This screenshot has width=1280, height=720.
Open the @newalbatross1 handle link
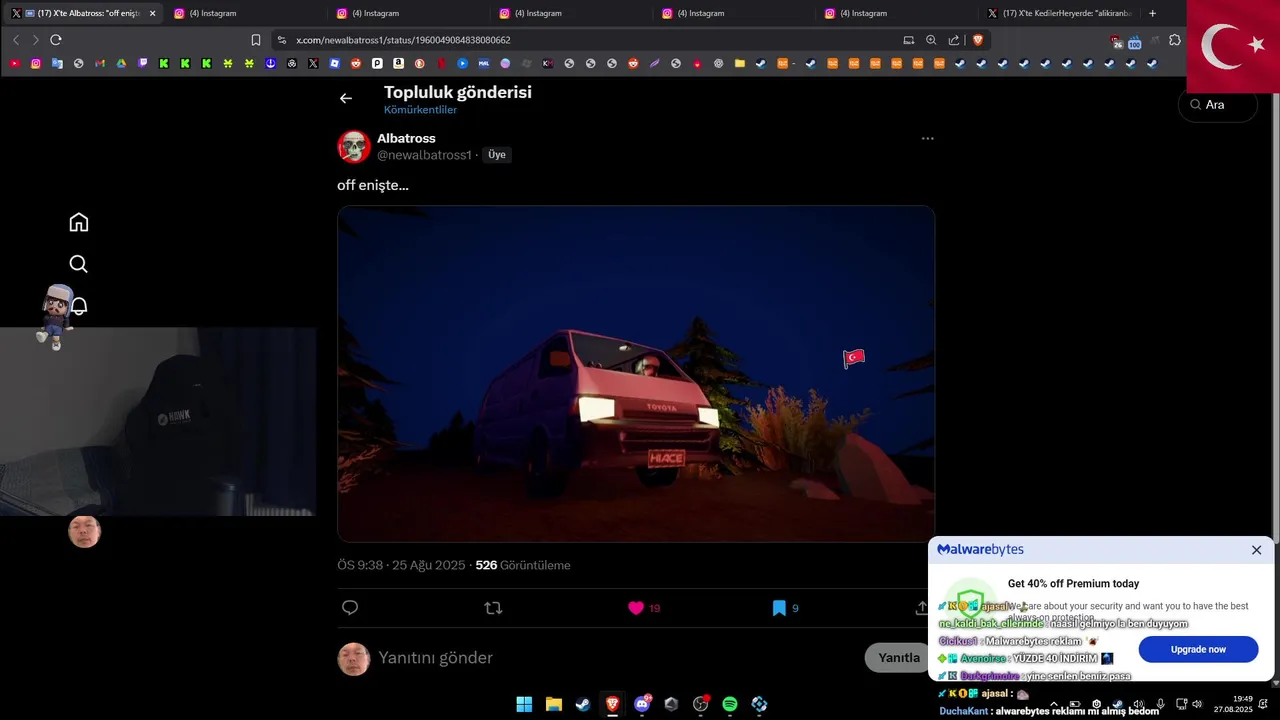[424, 155]
